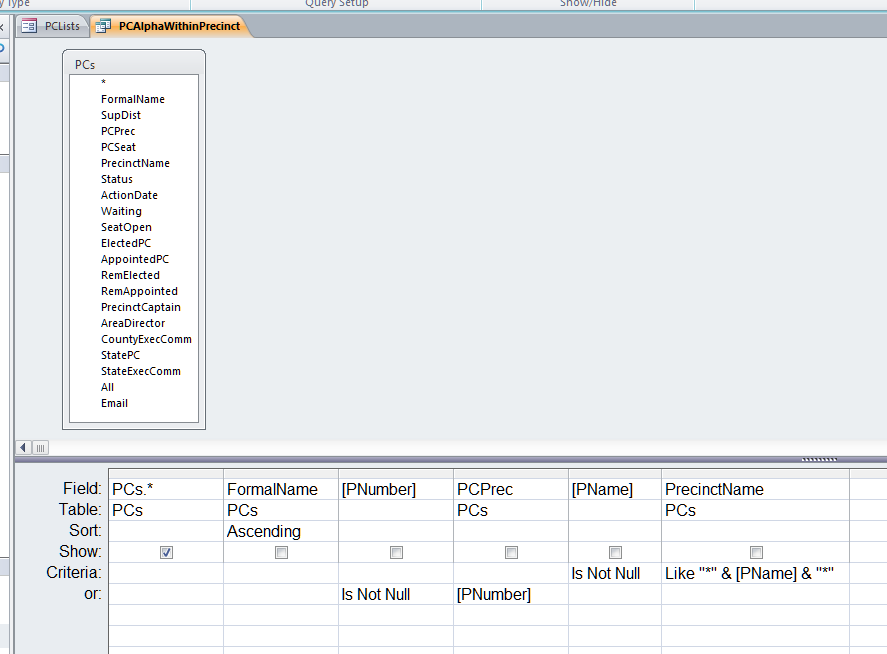Select StateExecComm in the PCs field list
887x654 pixels.
click(141, 371)
